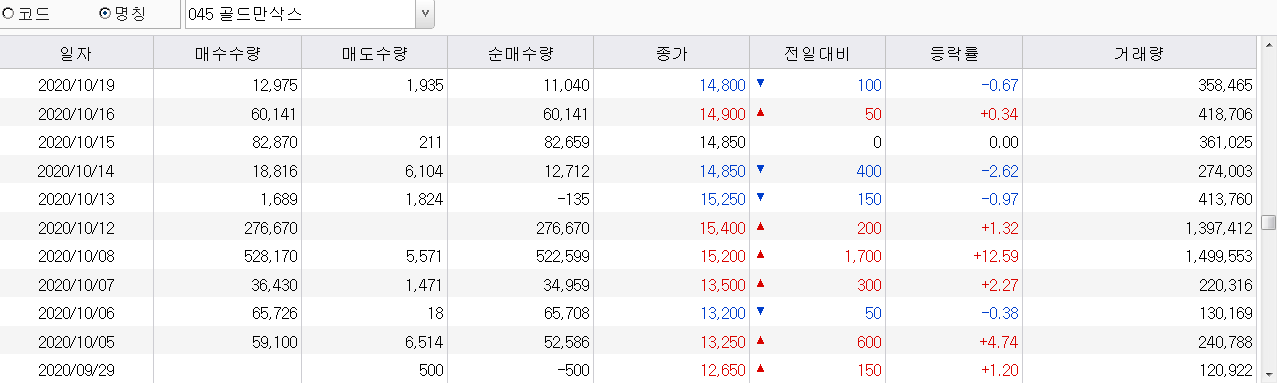Click closing price 14,800

point(723,86)
